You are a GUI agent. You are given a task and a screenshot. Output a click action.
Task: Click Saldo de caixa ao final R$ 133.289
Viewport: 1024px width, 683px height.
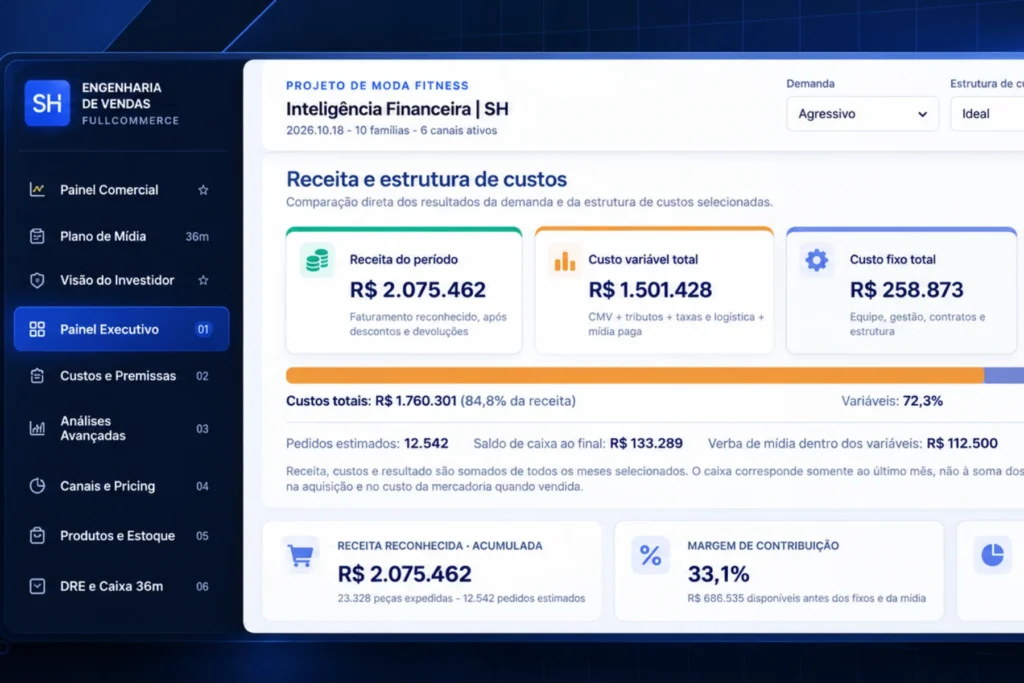click(578, 443)
